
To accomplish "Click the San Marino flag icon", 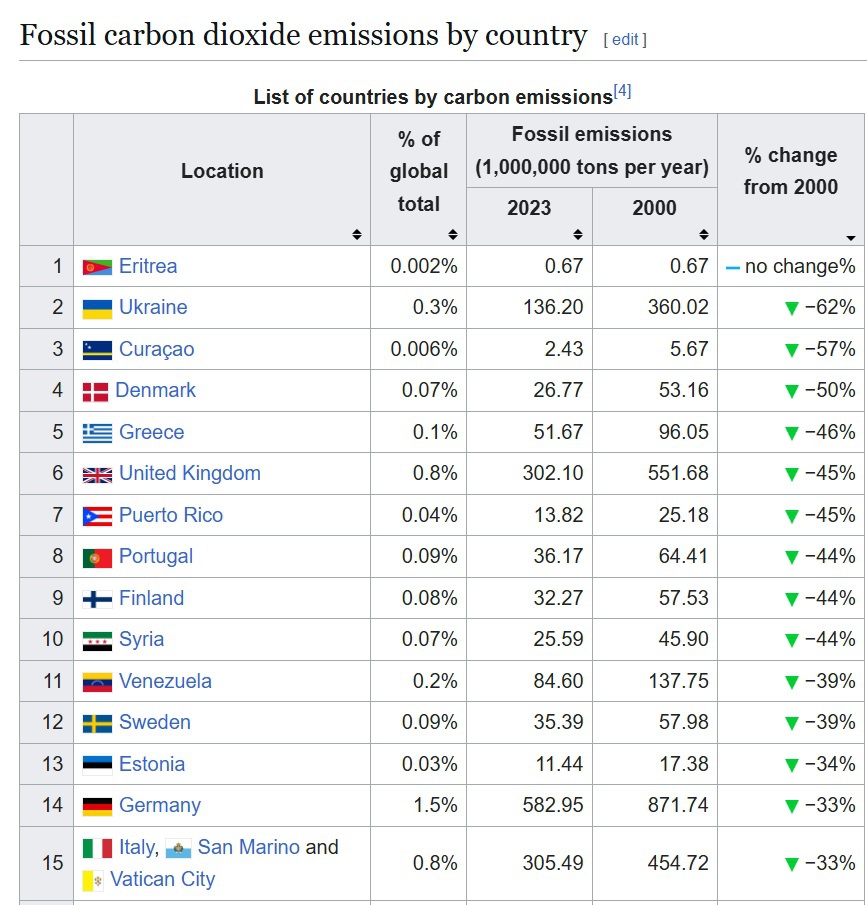I will pos(178,849).
